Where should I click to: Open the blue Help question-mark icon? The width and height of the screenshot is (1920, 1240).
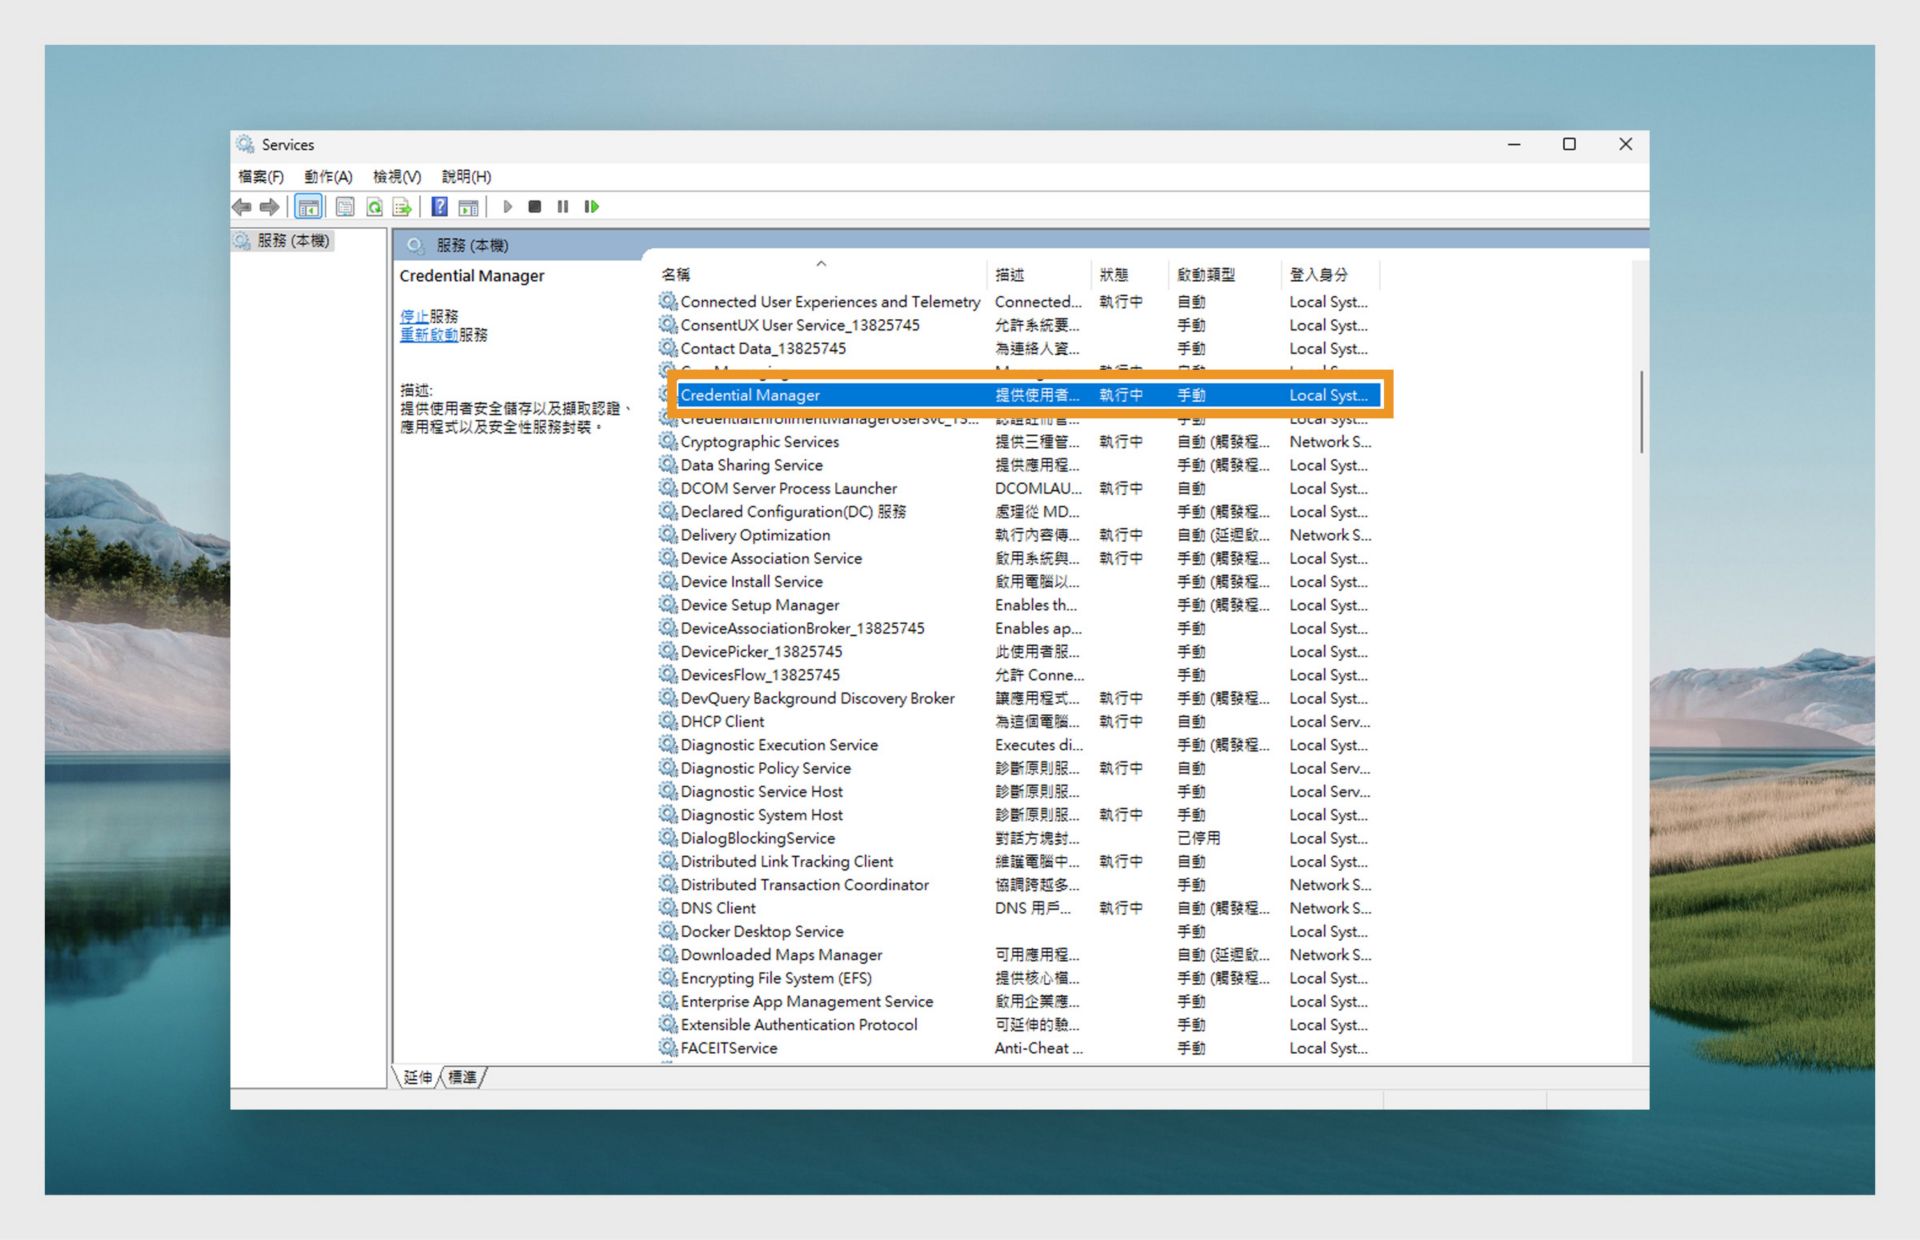439,207
